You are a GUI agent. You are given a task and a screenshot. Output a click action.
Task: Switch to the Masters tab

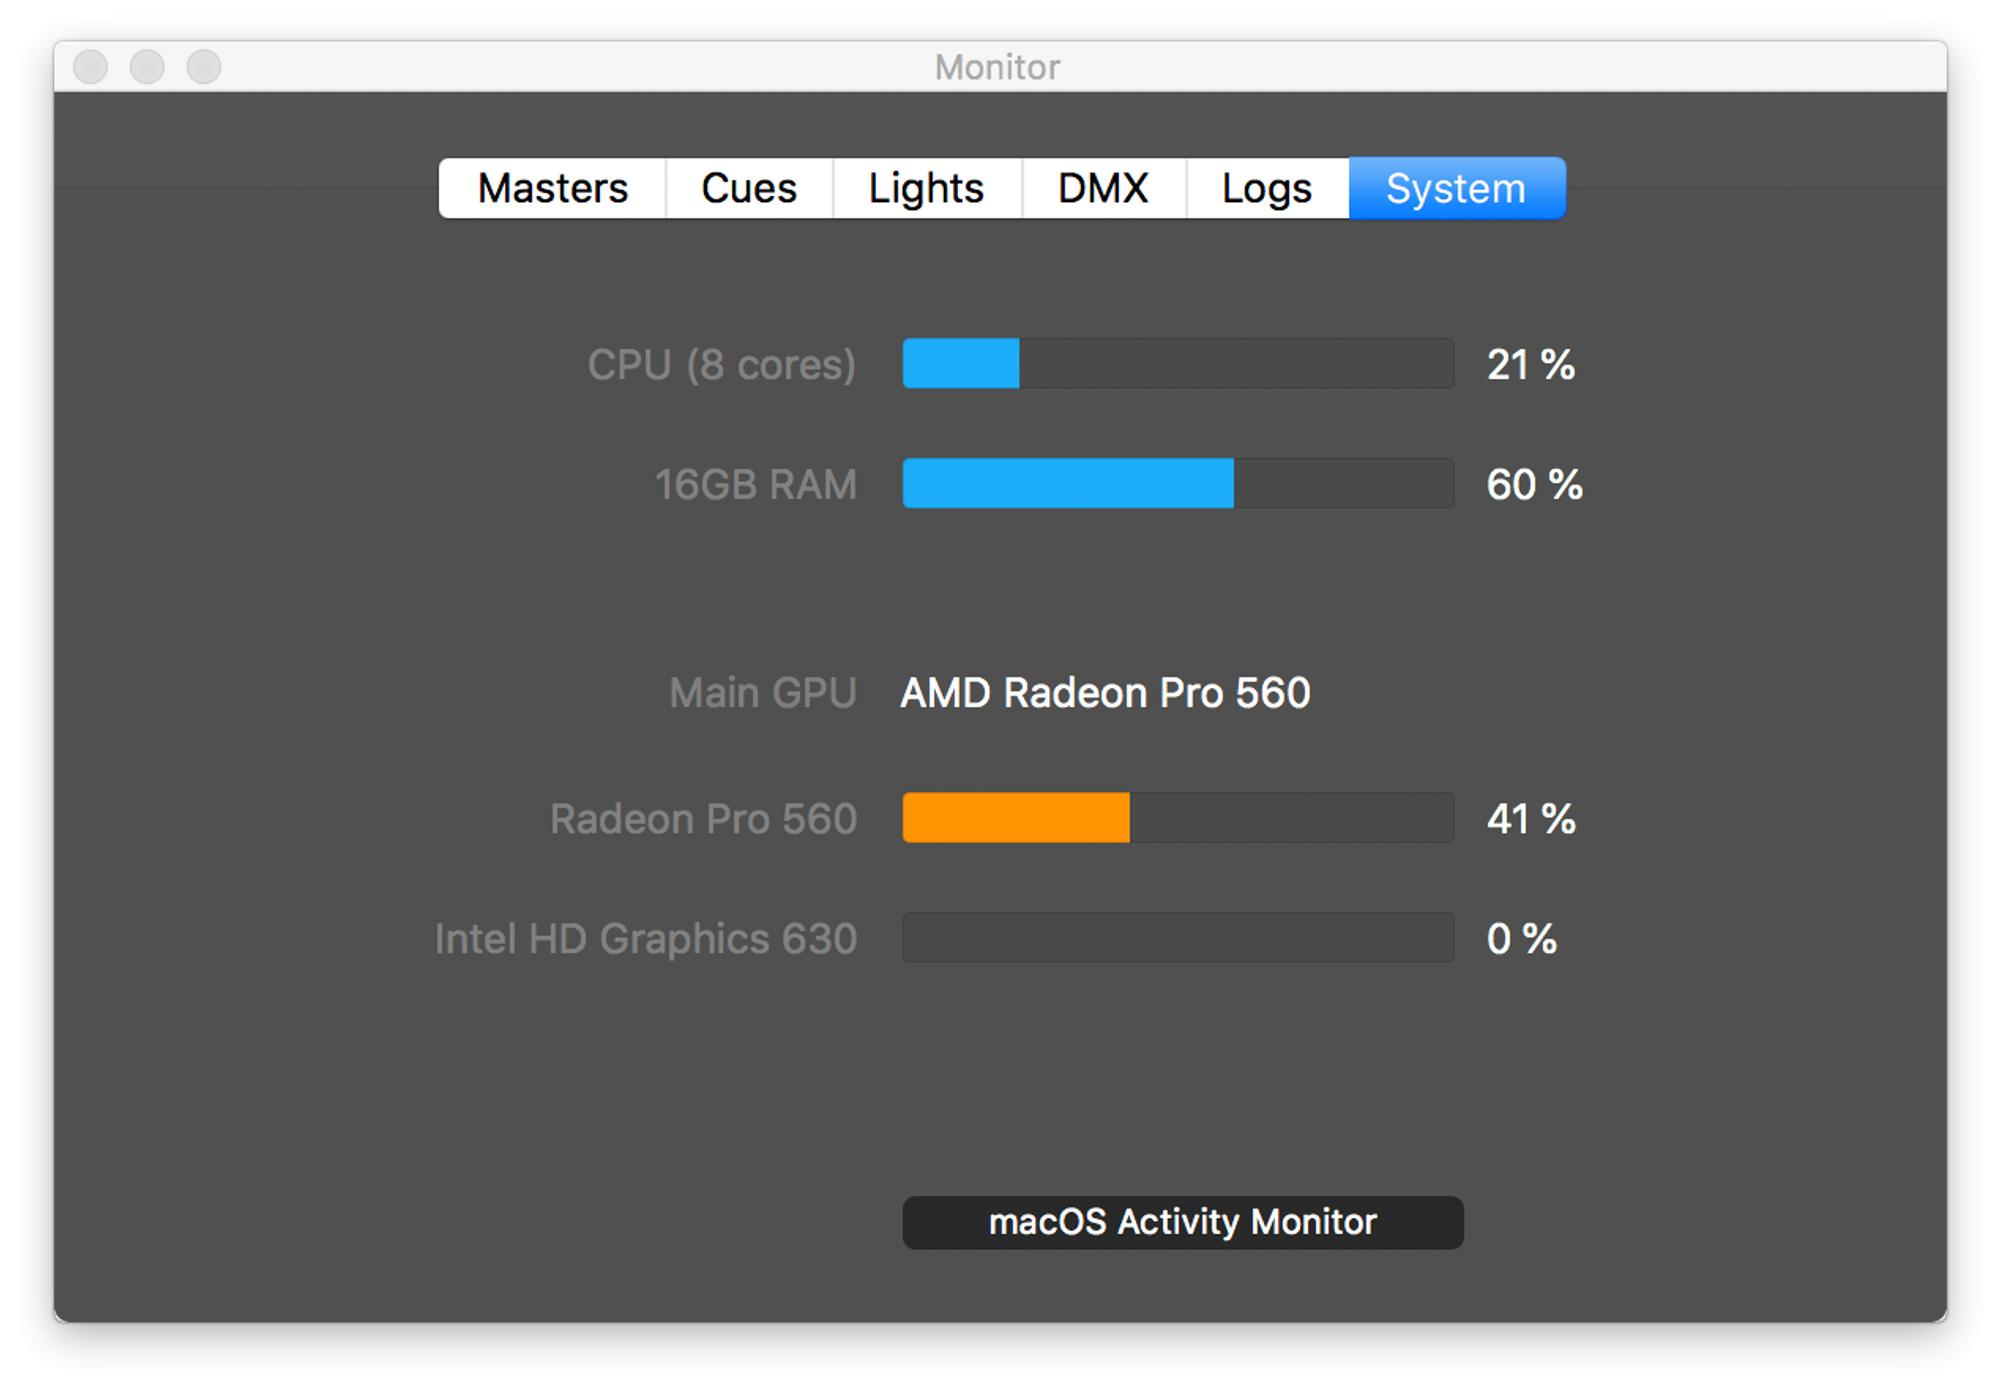tap(552, 188)
